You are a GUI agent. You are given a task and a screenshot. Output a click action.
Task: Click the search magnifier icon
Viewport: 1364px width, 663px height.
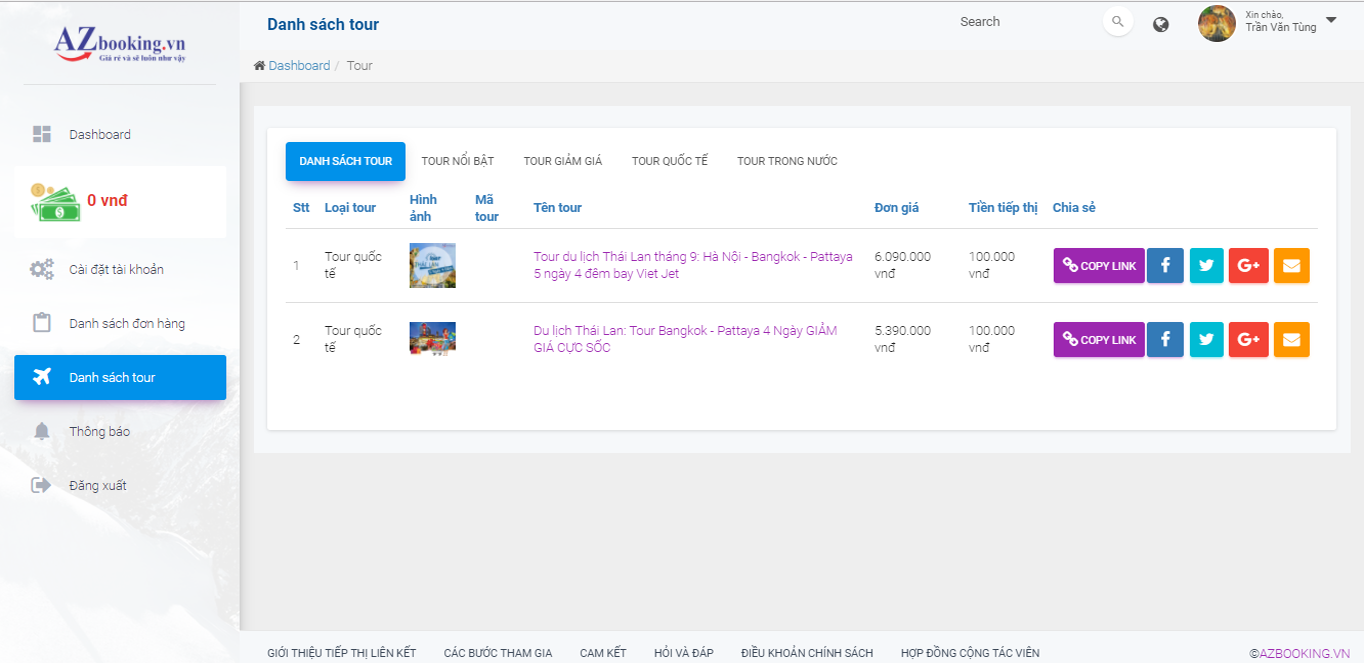tap(1118, 22)
